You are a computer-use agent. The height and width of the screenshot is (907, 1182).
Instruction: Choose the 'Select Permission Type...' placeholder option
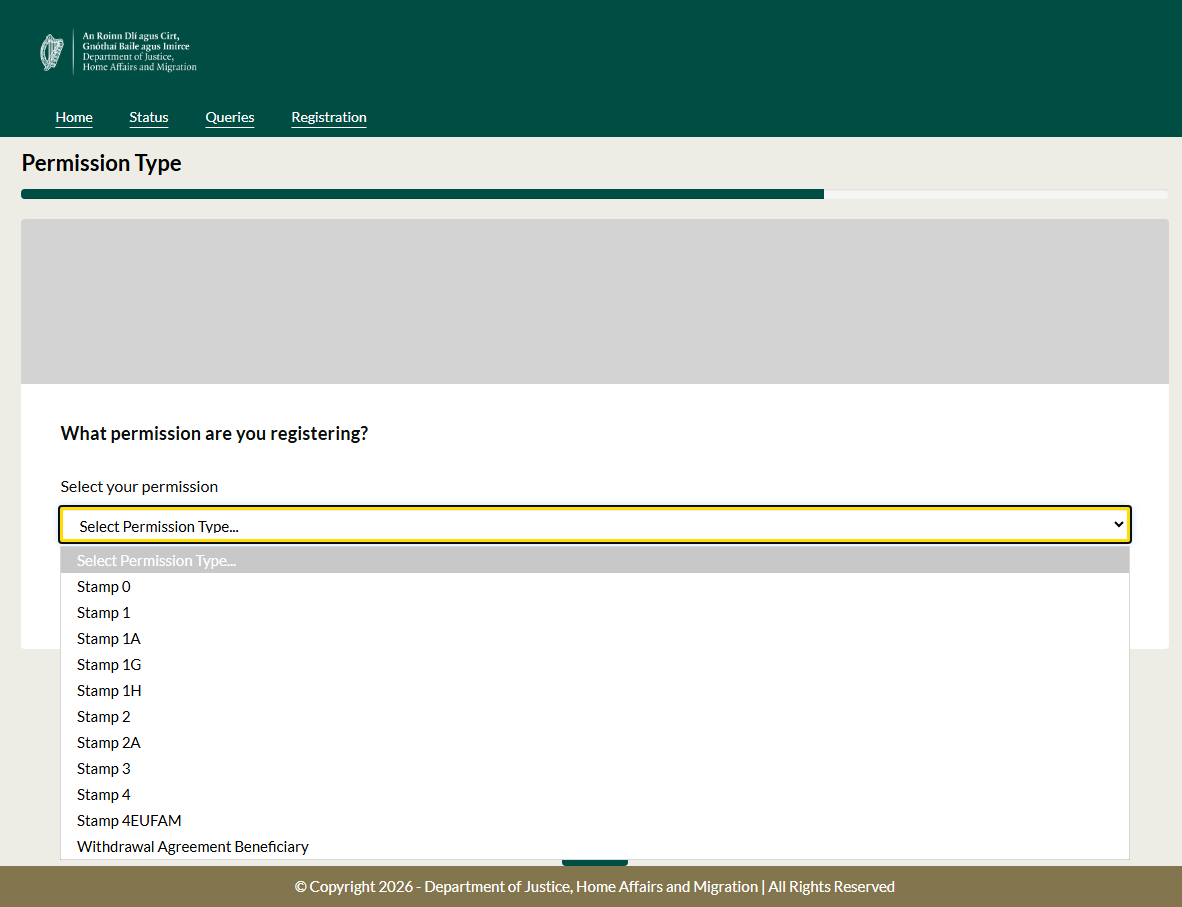pos(595,560)
